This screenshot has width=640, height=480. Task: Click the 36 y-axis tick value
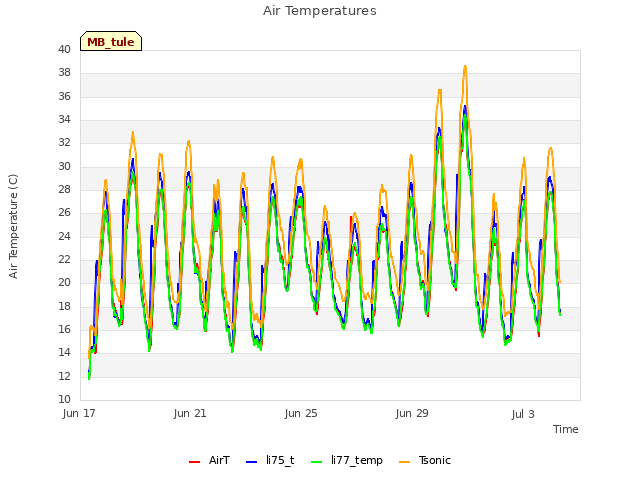pyautogui.click(x=64, y=96)
